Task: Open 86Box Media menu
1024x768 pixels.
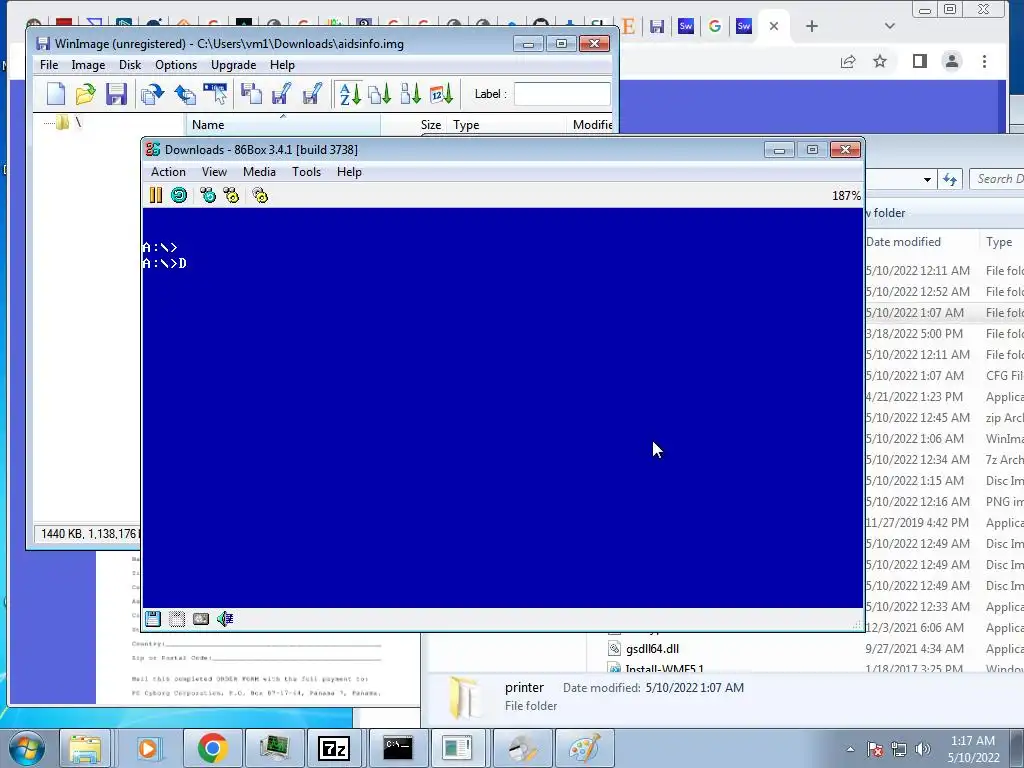Action: pos(259,172)
